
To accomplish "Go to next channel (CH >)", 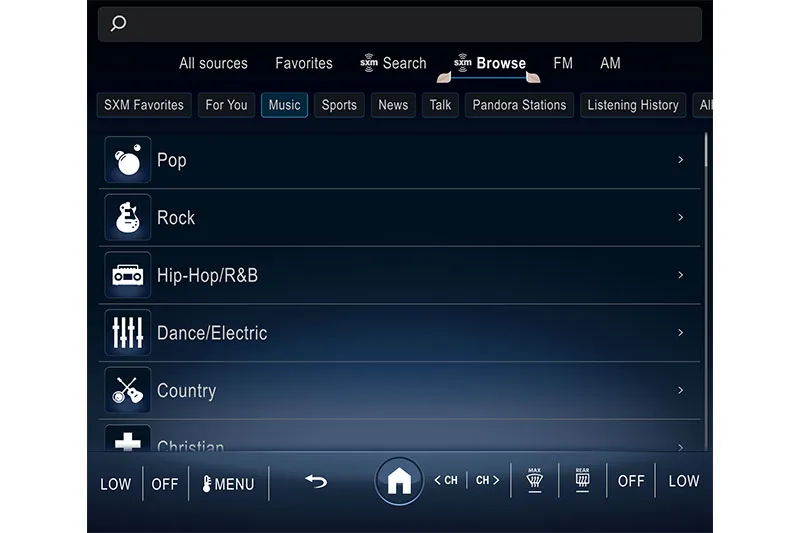I will pos(487,481).
